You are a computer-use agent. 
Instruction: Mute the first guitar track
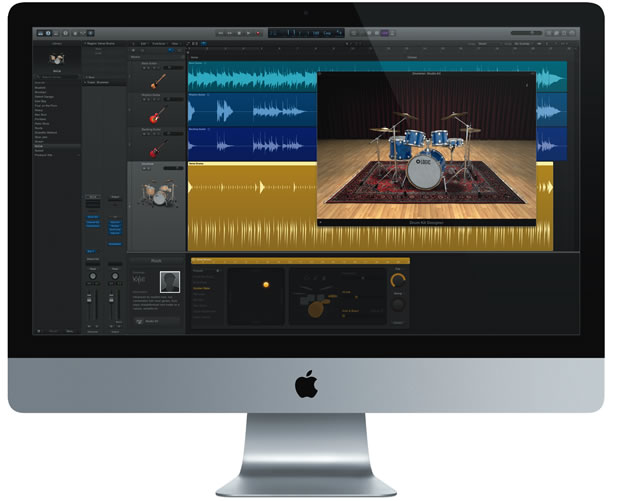[x=144, y=68]
